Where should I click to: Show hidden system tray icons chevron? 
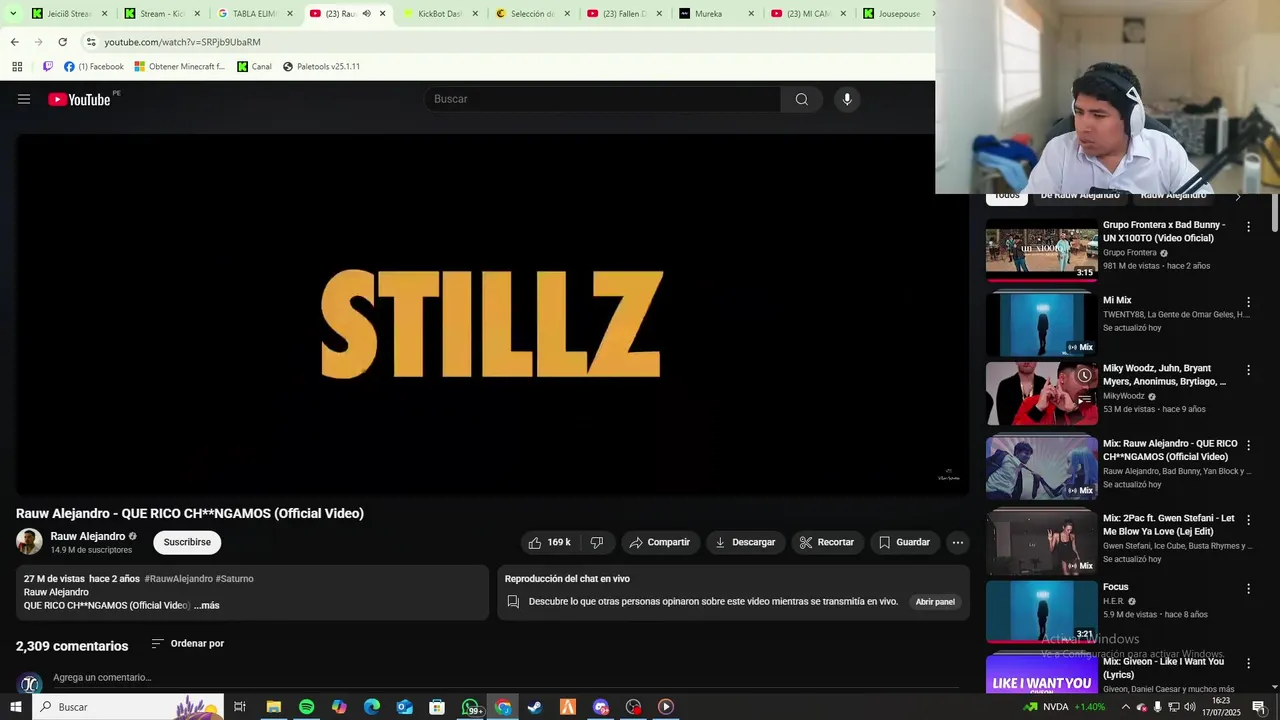(x=1125, y=707)
